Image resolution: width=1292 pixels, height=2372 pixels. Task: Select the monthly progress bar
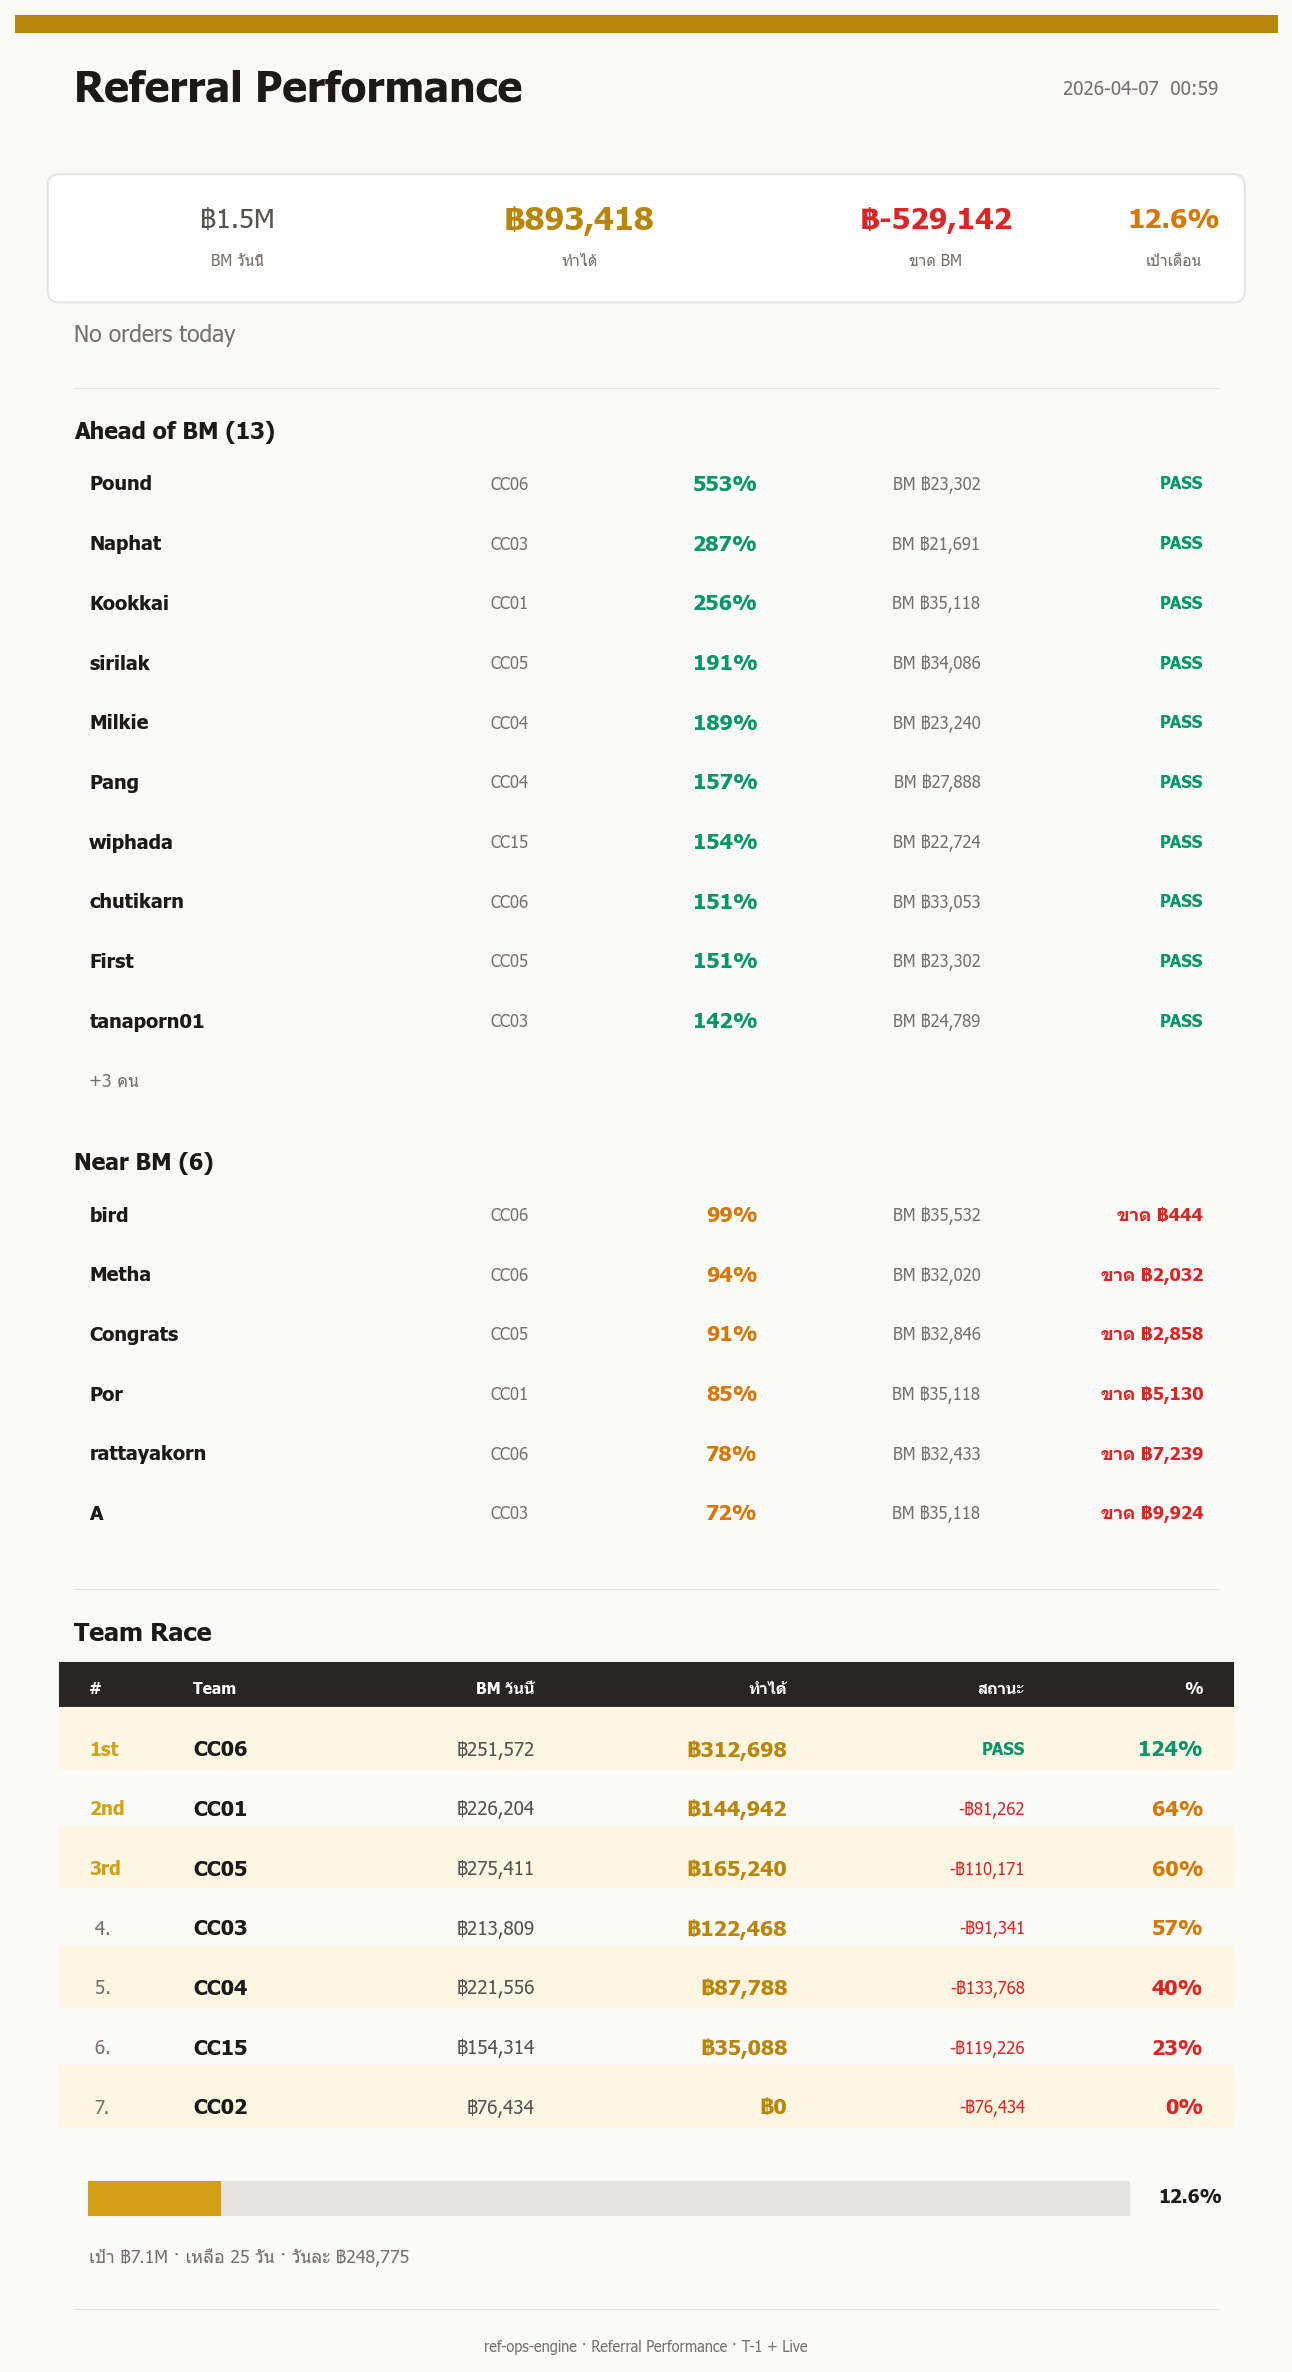pyautogui.click(x=608, y=2198)
